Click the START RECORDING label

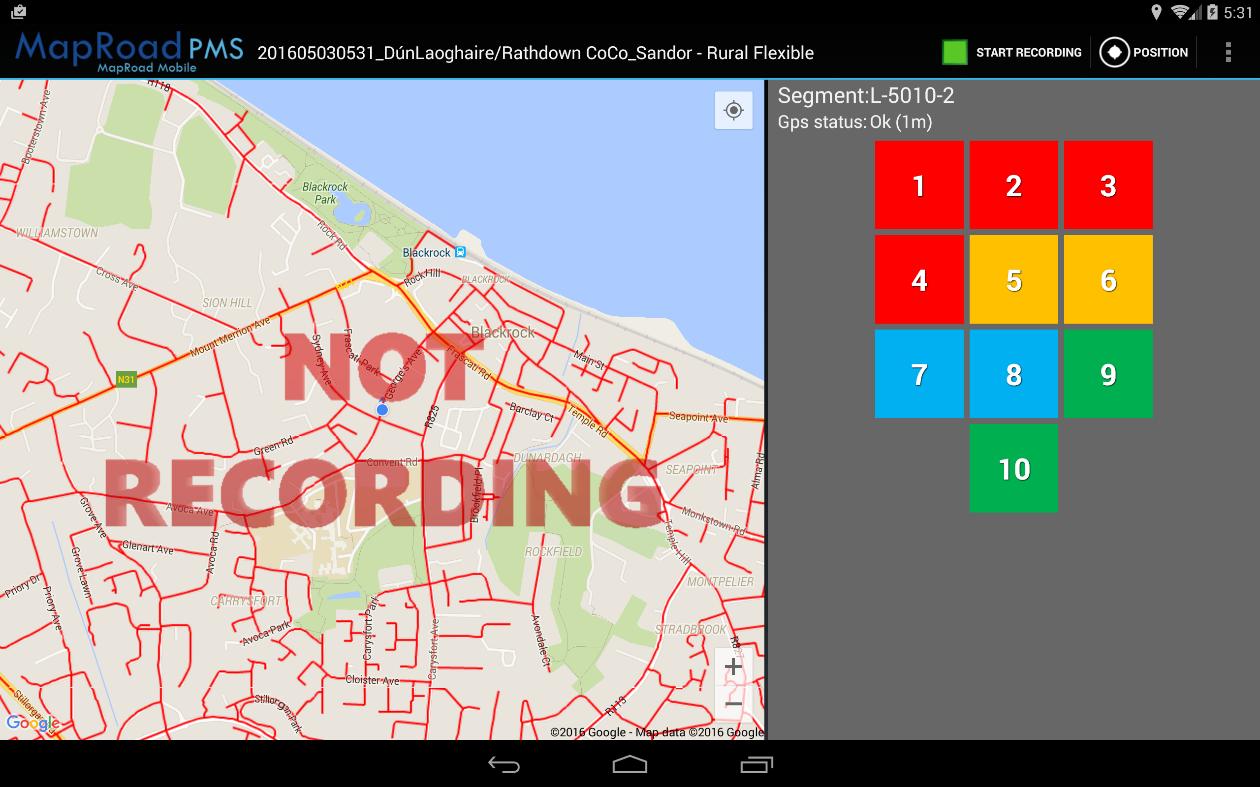coord(1029,52)
